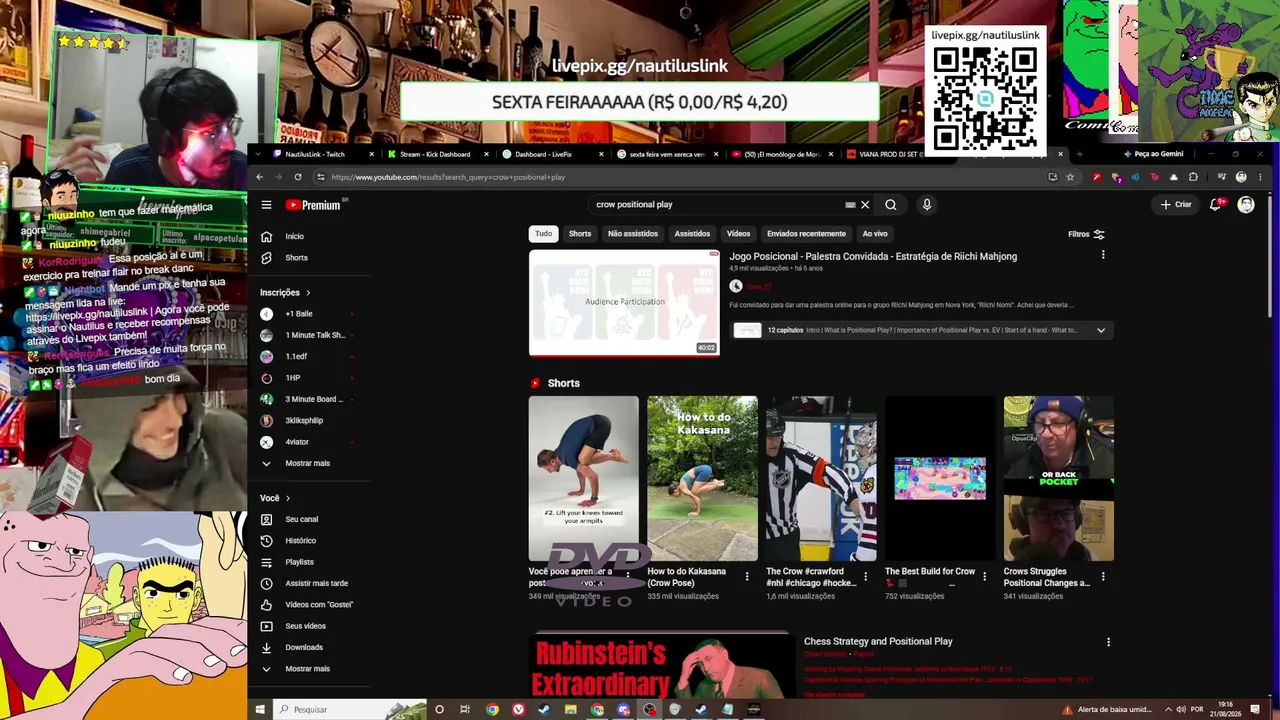
Task: Open the Jogo Posicional Riichi Mahjong video title
Action: tap(873, 257)
